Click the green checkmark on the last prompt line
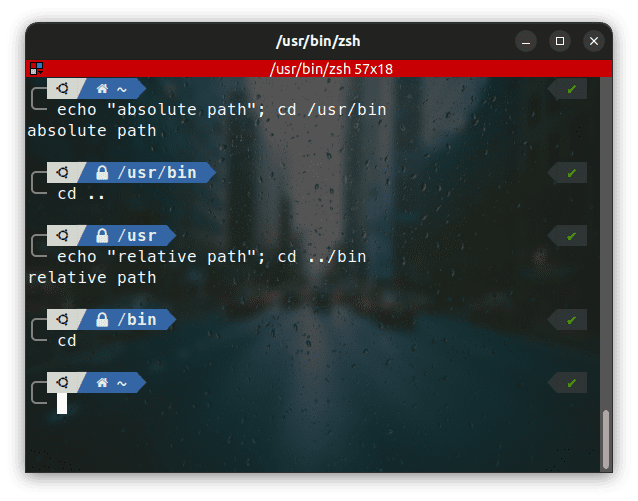This screenshot has height=501, width=638. click(x=571, y=383)
